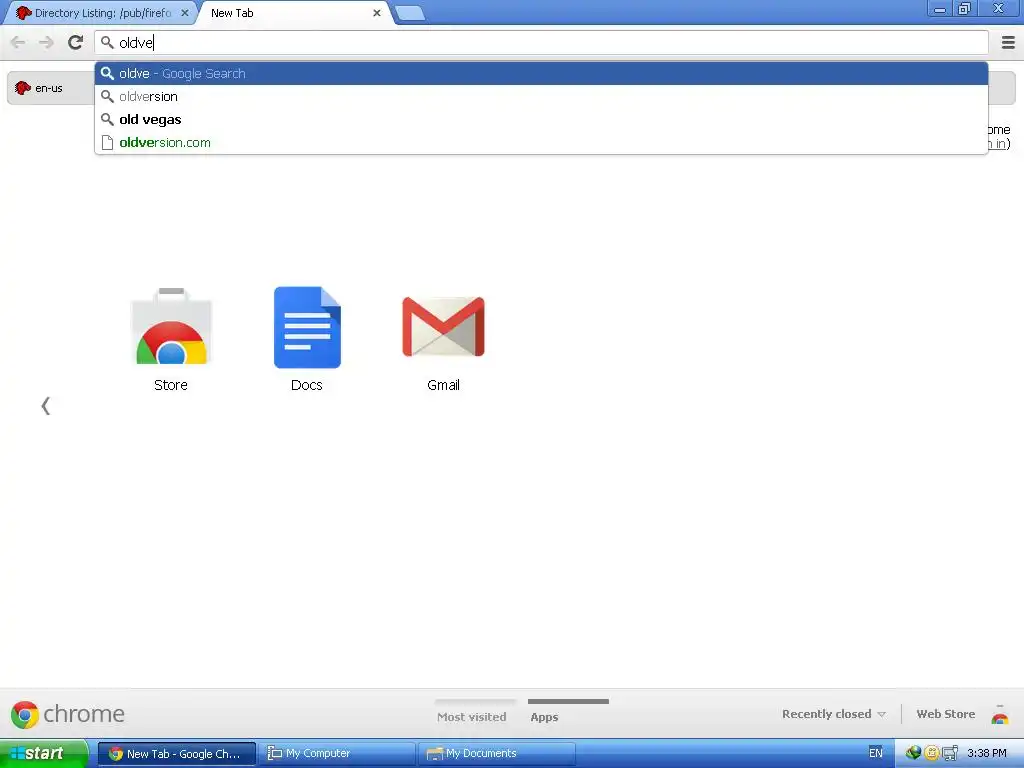Click the 3:38 PM clock

987,753
